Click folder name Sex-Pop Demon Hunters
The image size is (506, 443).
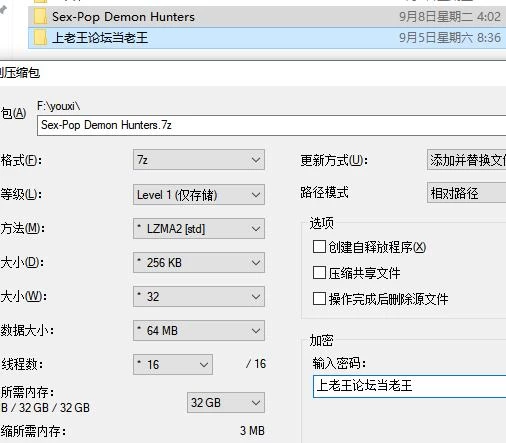pyautogui.click(x=123, y=17)
